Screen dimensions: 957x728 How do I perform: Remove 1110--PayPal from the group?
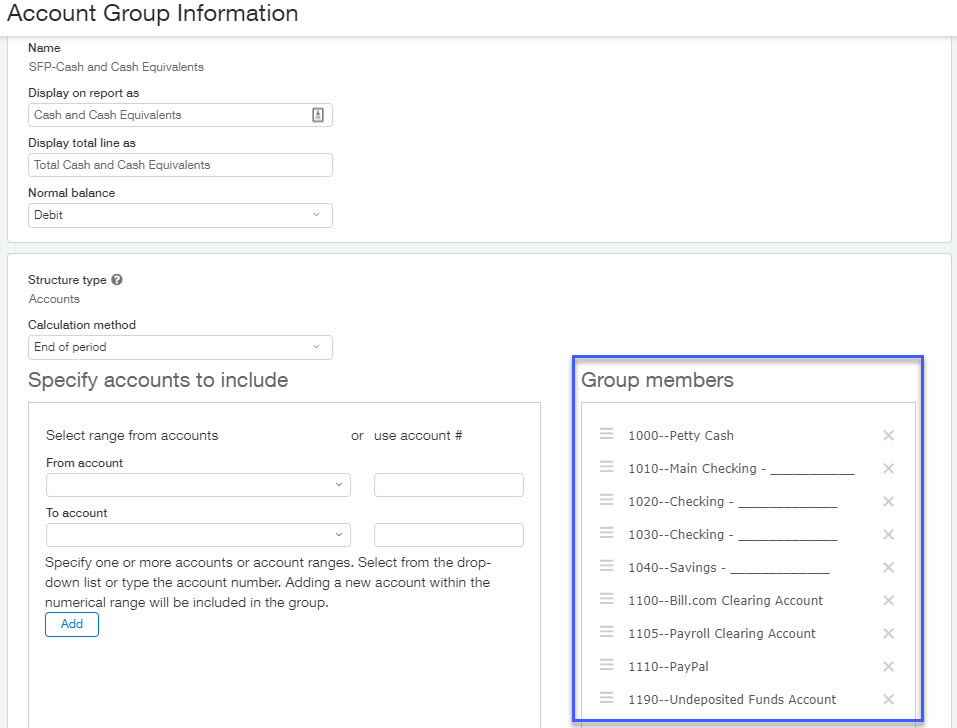(888, 666)
